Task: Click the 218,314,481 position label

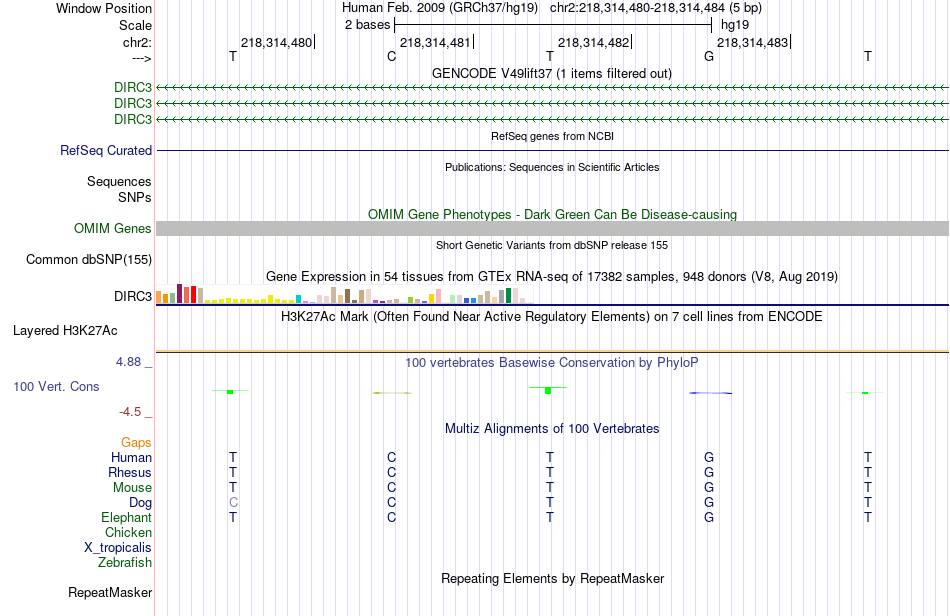Action: tap(435, 42)
